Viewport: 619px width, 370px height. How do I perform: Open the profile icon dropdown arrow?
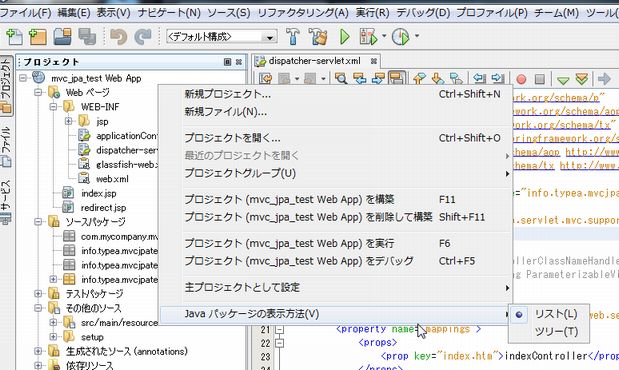pos(416,36)
